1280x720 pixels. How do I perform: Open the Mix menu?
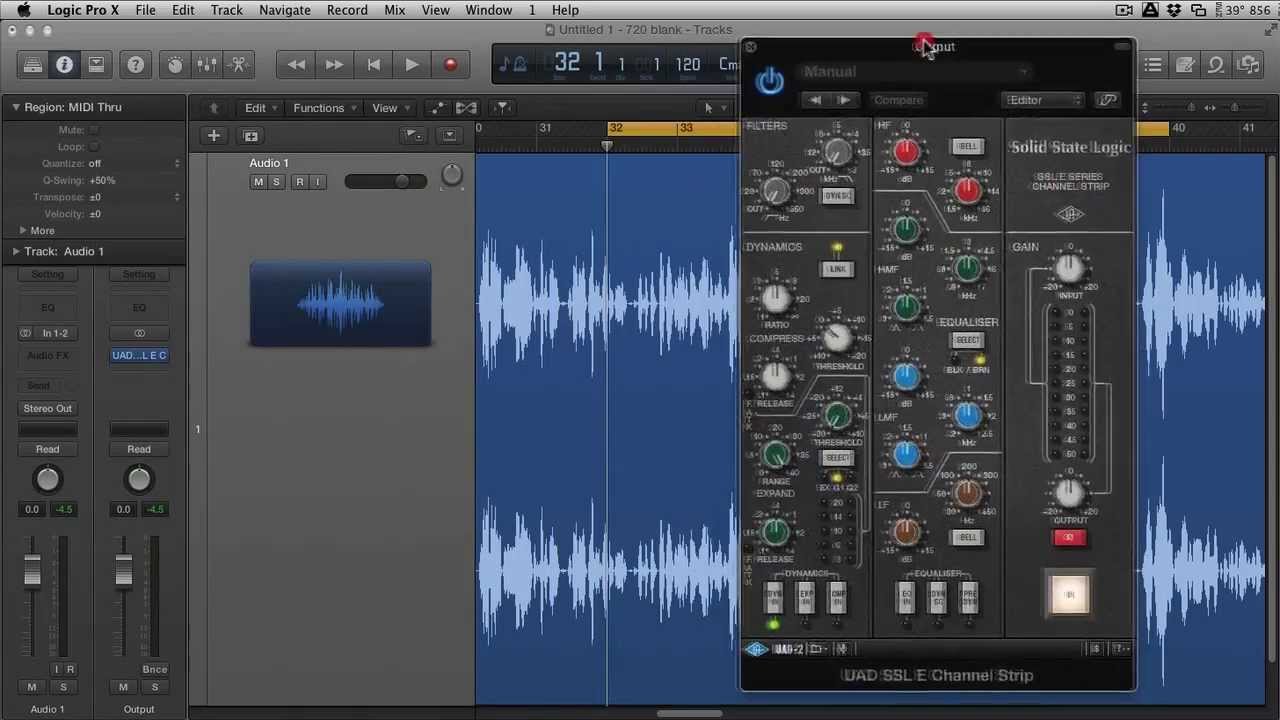[x=395, y=10]
